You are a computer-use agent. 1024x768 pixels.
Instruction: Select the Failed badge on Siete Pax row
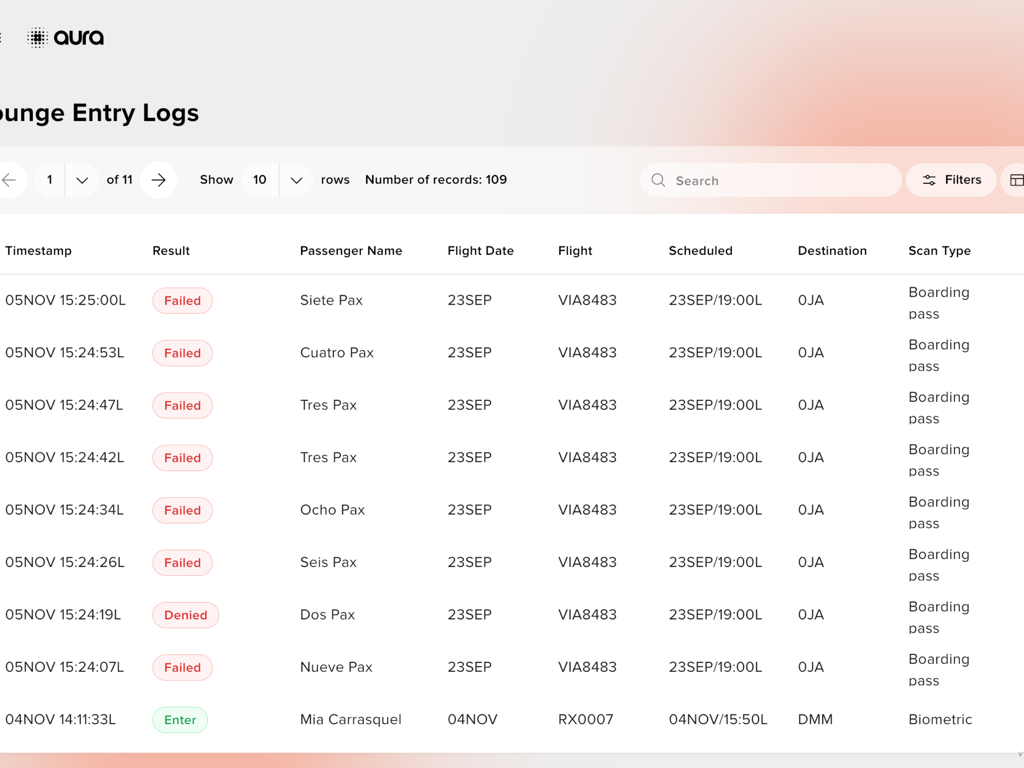(182, 300)
